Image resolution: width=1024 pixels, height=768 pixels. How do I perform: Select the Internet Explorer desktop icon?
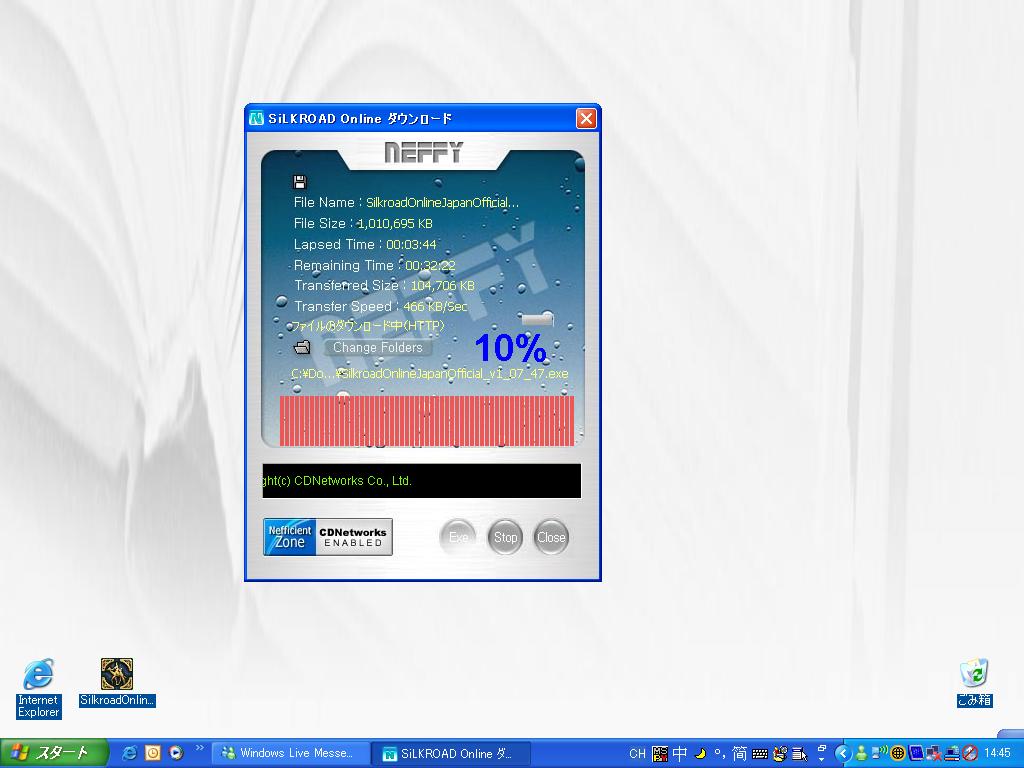[39, 688]
